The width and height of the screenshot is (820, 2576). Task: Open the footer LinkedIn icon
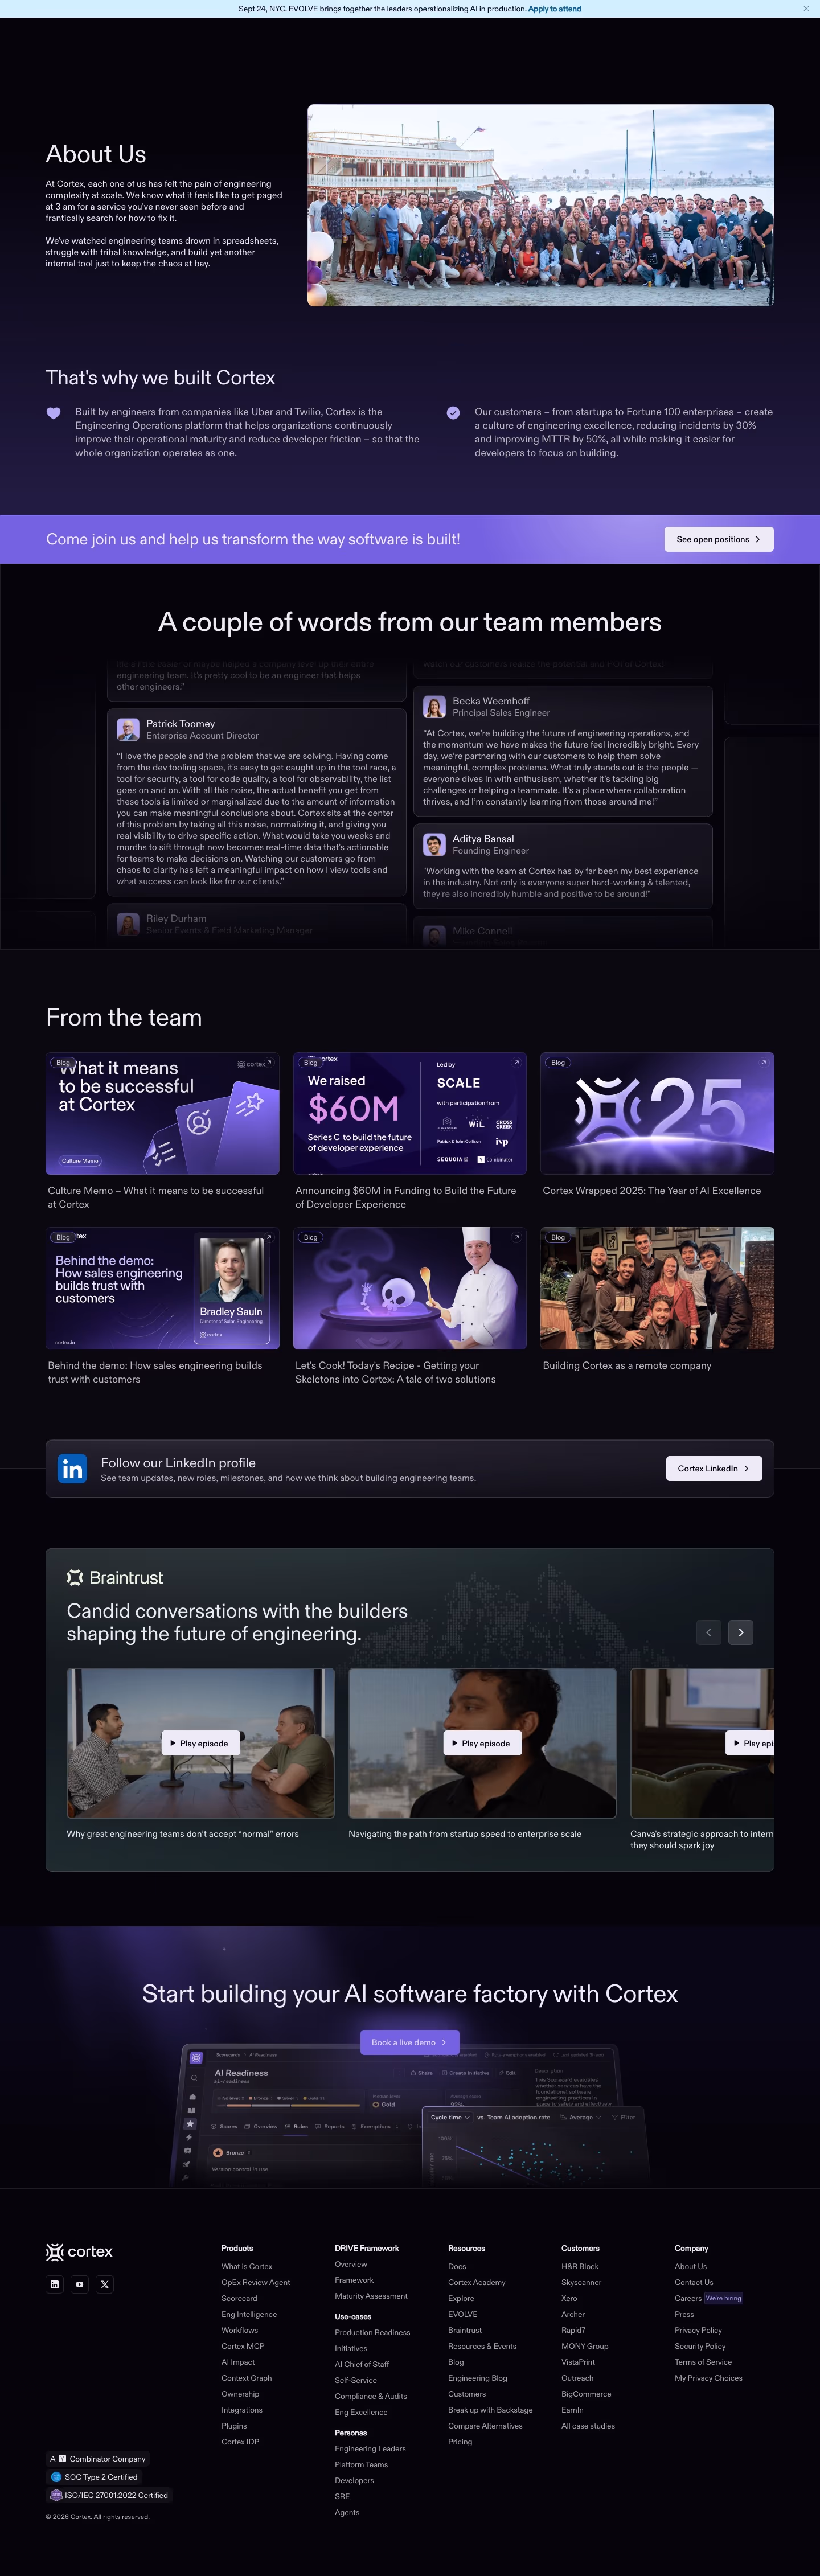tap(55, 2284)
